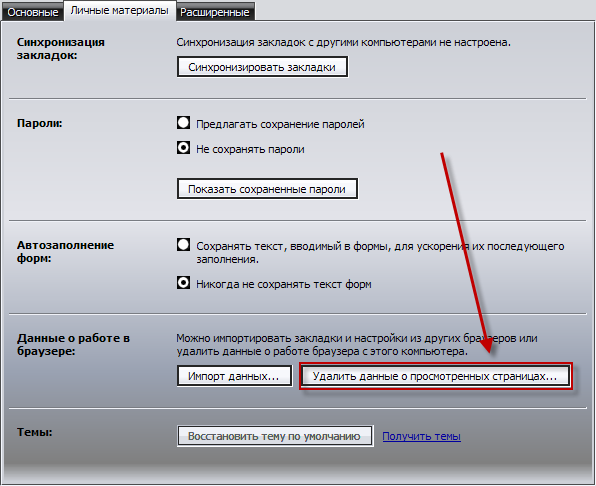This screenshot has width=596, height=486.
Task: Open the Расширенные tab
Action: point(215,12)
